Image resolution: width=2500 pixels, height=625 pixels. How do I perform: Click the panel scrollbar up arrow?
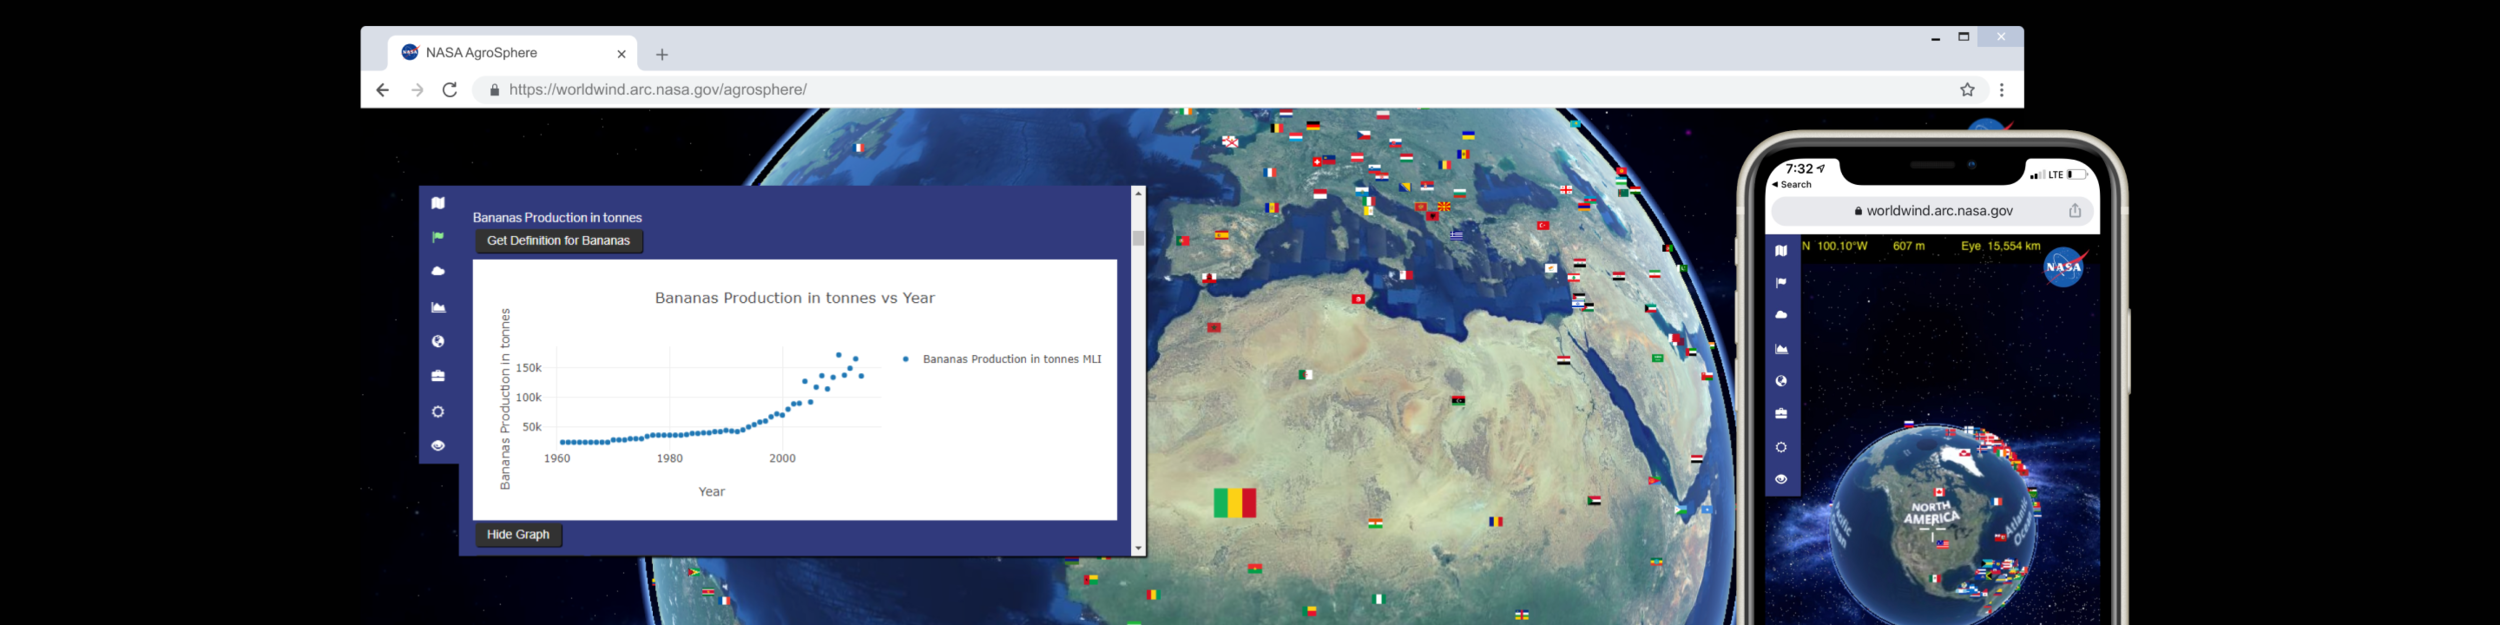coord(1138,193)
